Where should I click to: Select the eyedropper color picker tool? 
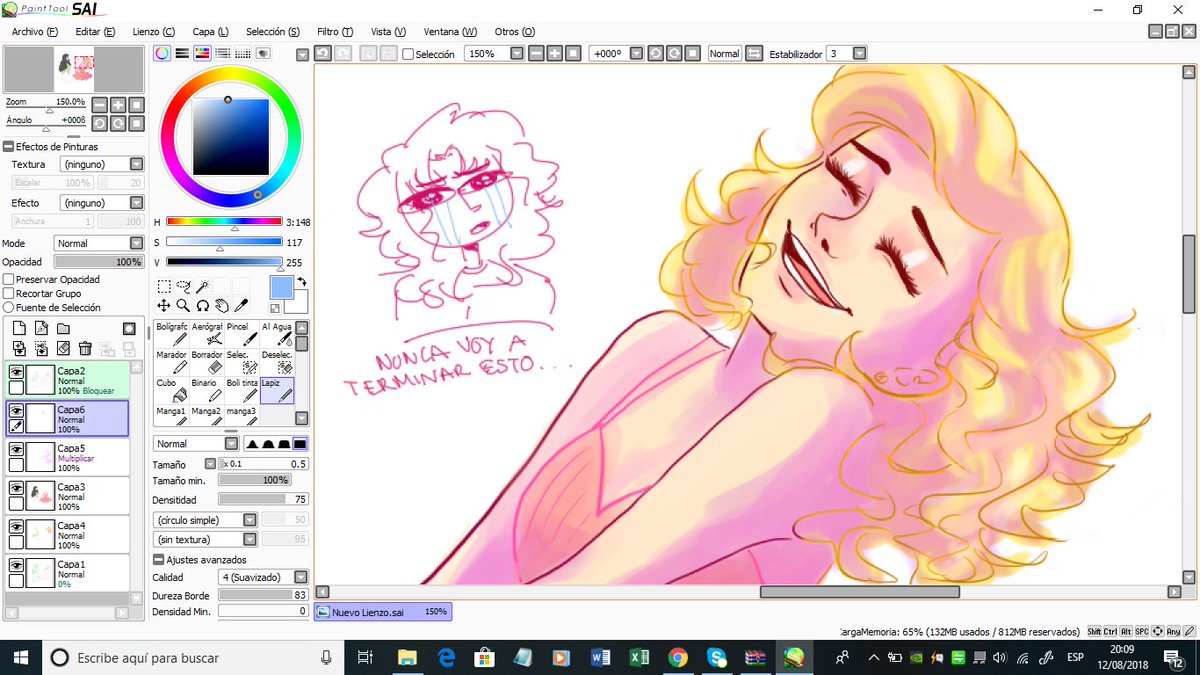tap(241, 305)
